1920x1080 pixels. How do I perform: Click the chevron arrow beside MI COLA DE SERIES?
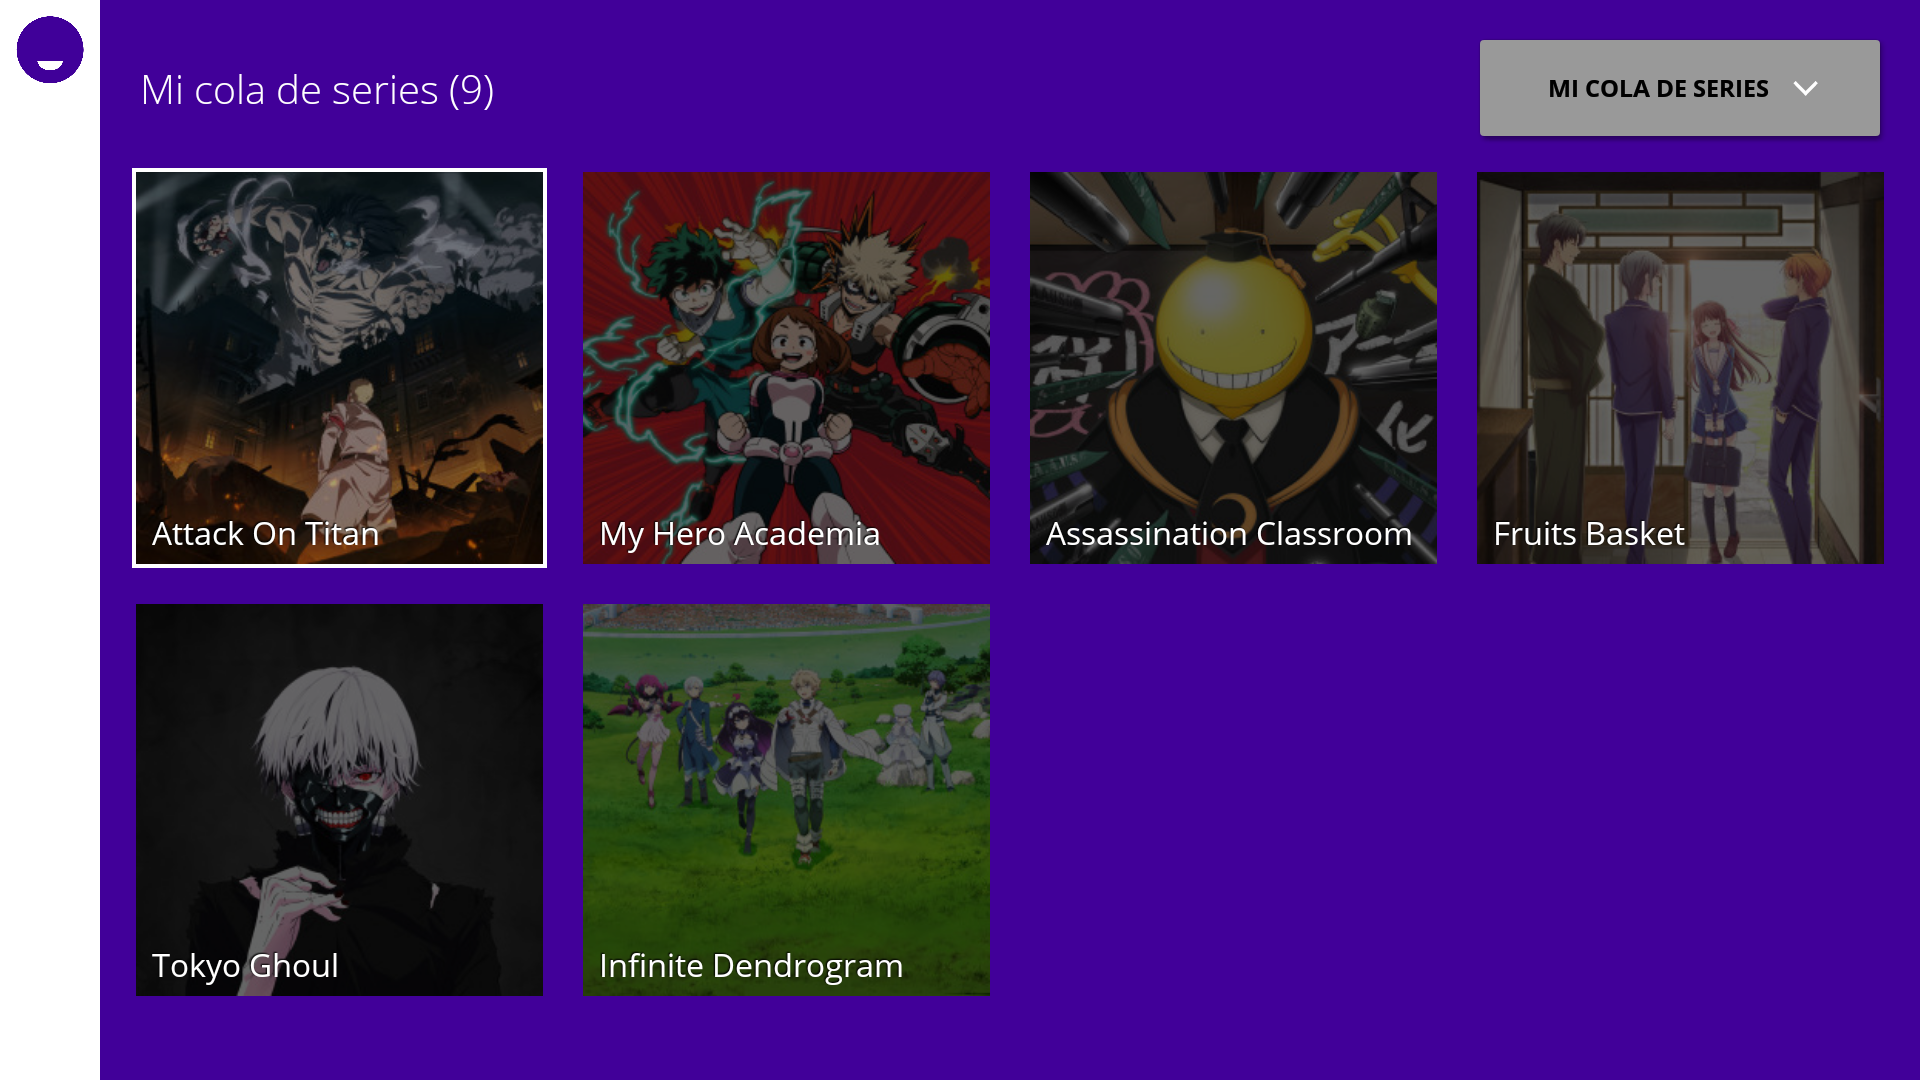tap(1805, 88)
